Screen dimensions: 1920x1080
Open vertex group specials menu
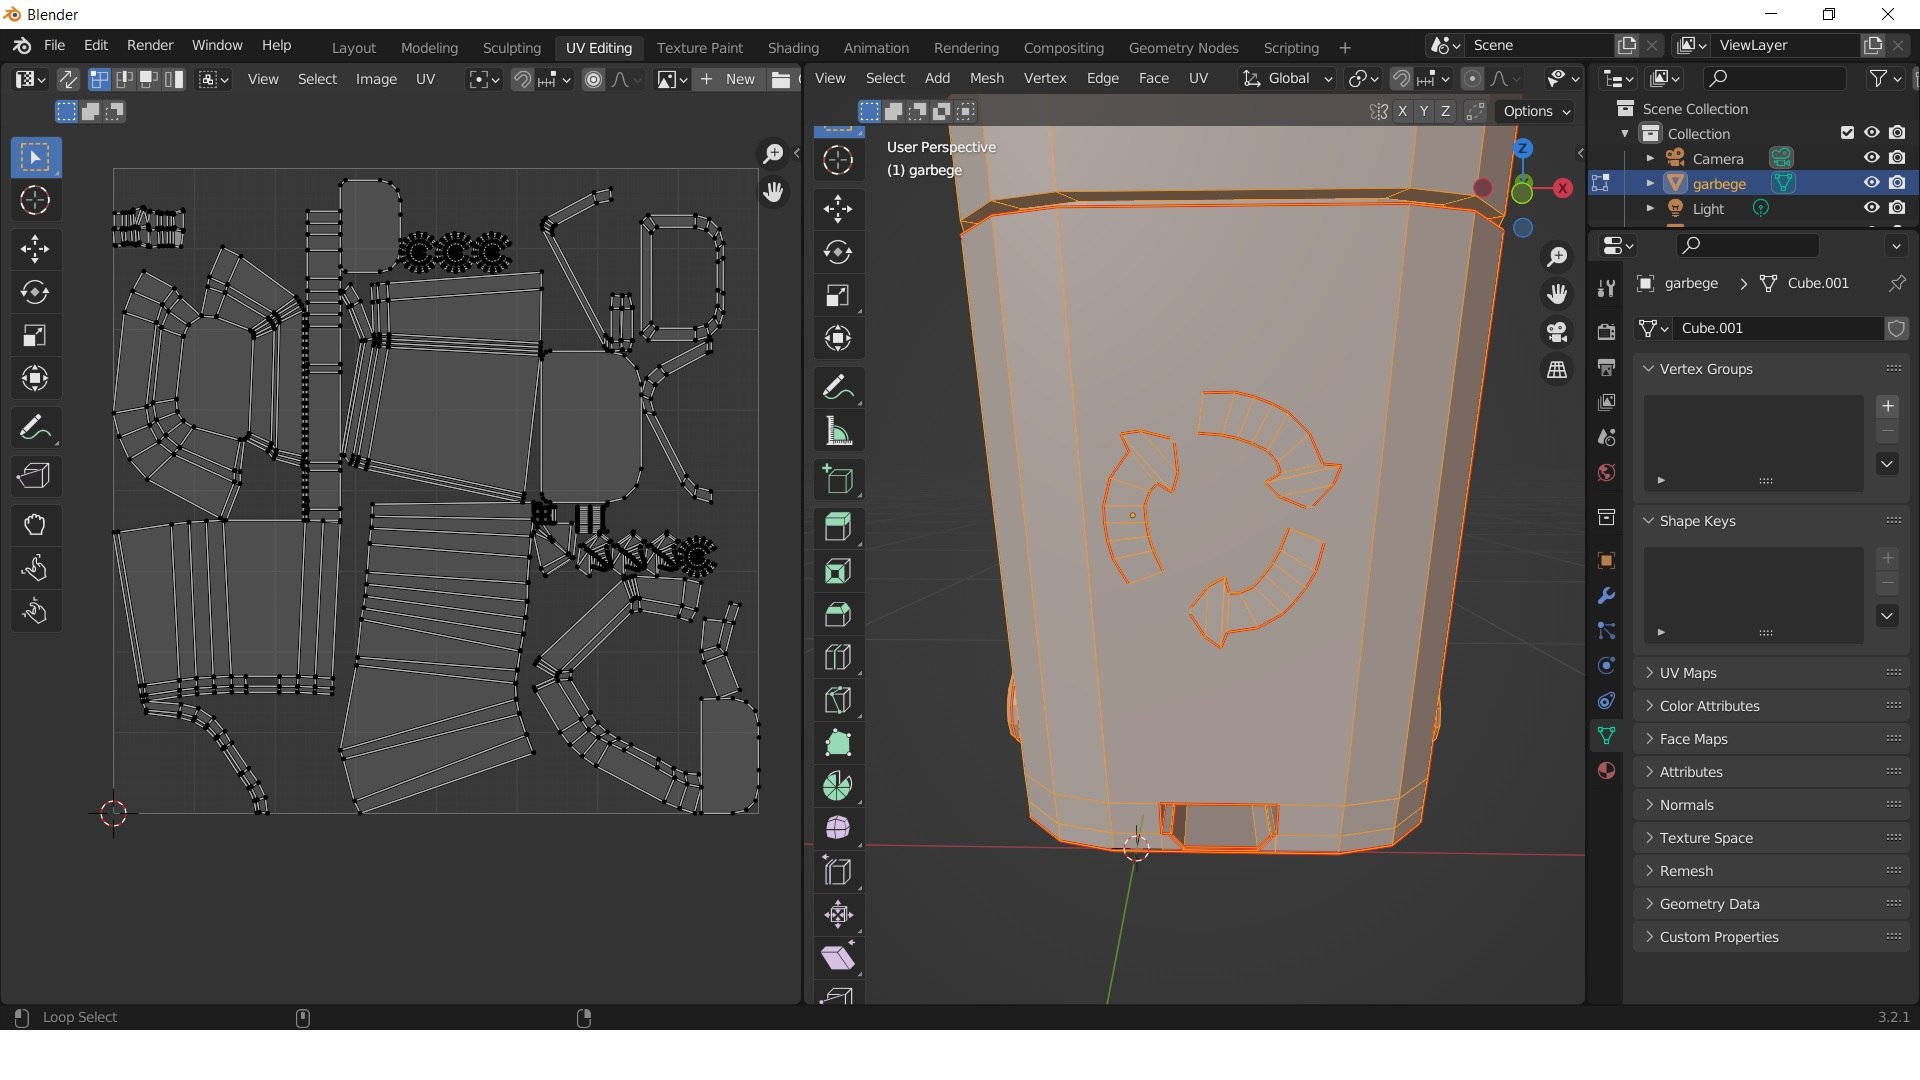click(1887, 464)
